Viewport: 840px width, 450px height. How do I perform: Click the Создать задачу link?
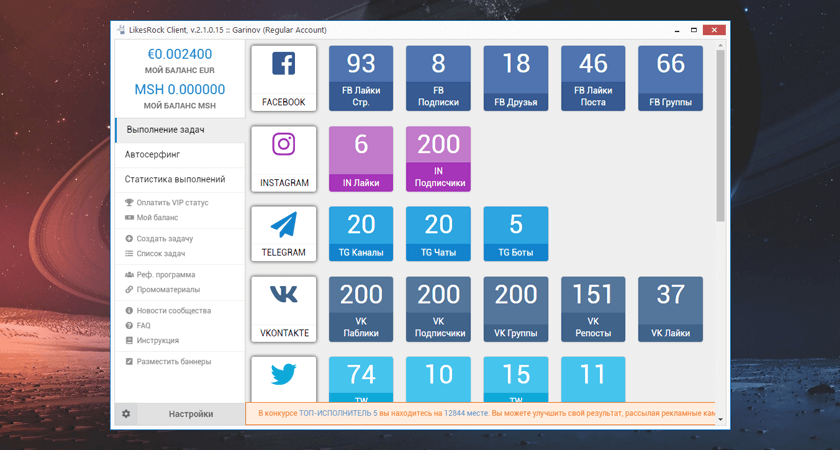[x=165, y=239]
